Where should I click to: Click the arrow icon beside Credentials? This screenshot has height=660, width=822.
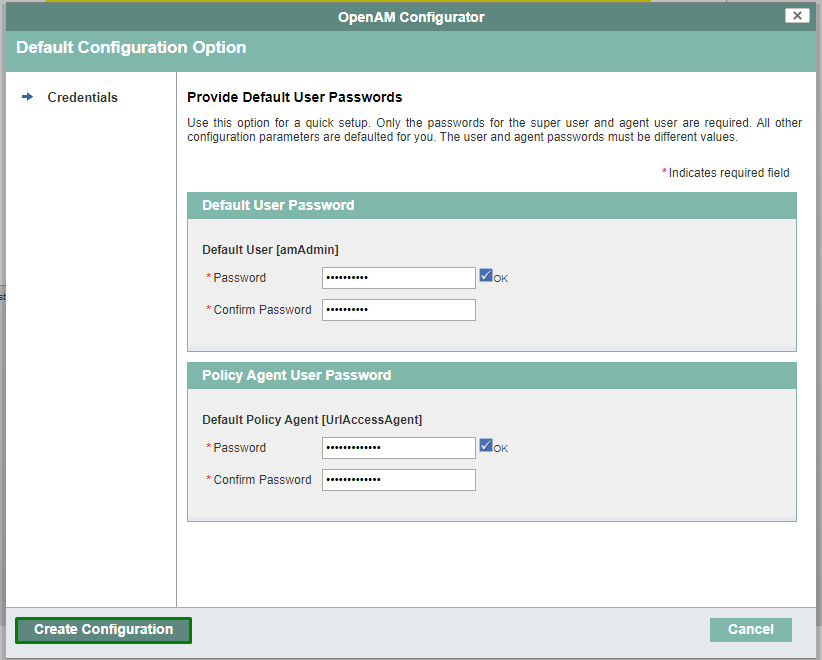click(x=27, y=97)
